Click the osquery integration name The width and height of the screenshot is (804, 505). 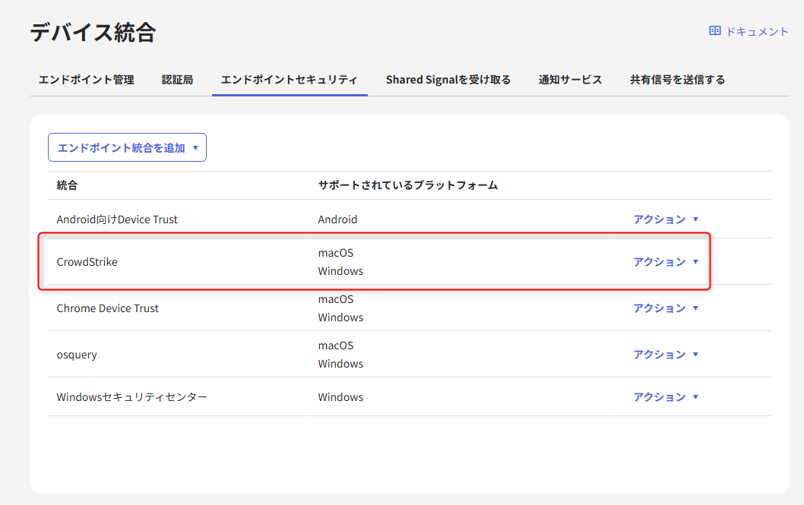tap(77, 354)
